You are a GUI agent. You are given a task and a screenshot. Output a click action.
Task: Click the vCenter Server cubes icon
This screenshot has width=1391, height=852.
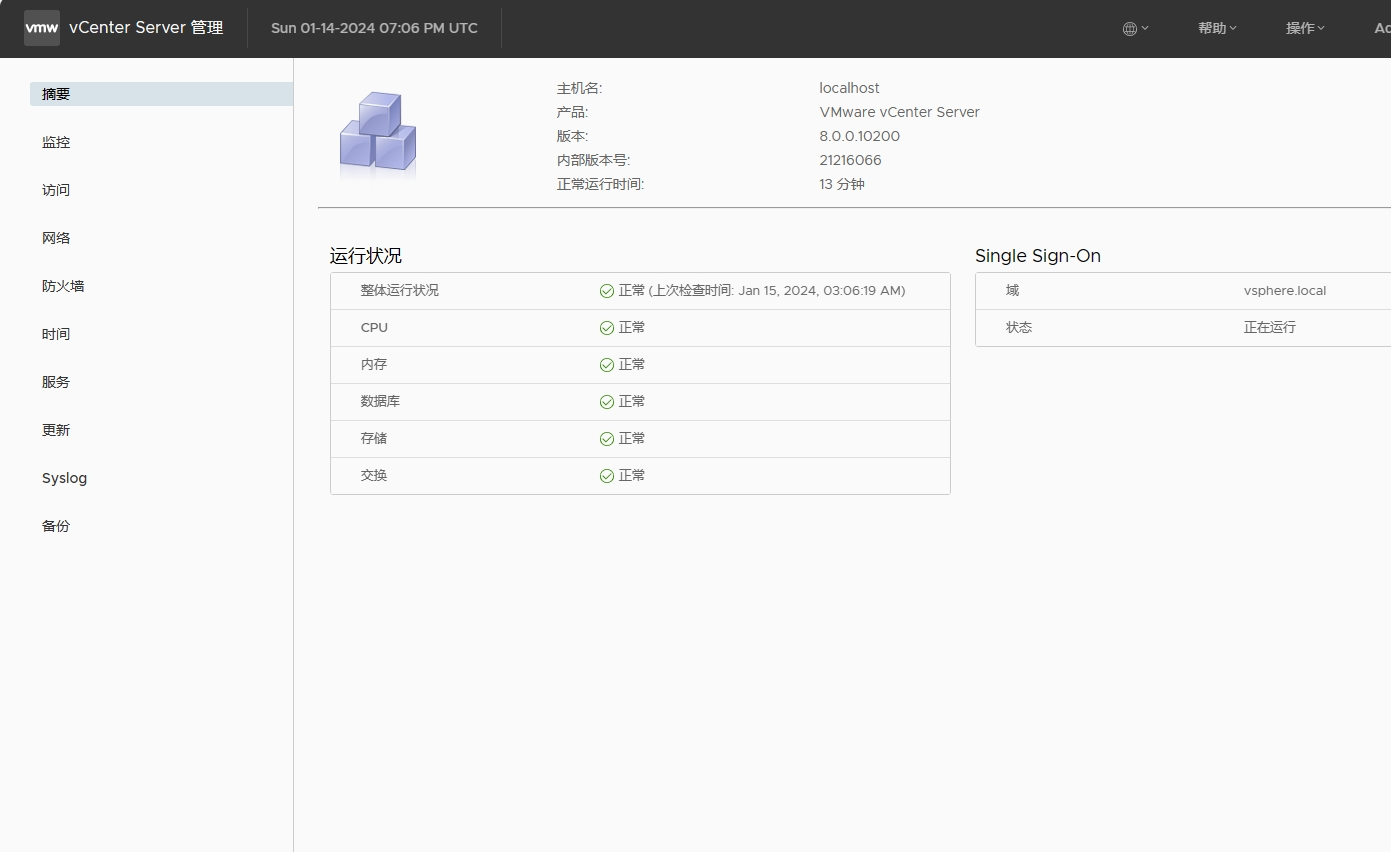tap(378, 135)
